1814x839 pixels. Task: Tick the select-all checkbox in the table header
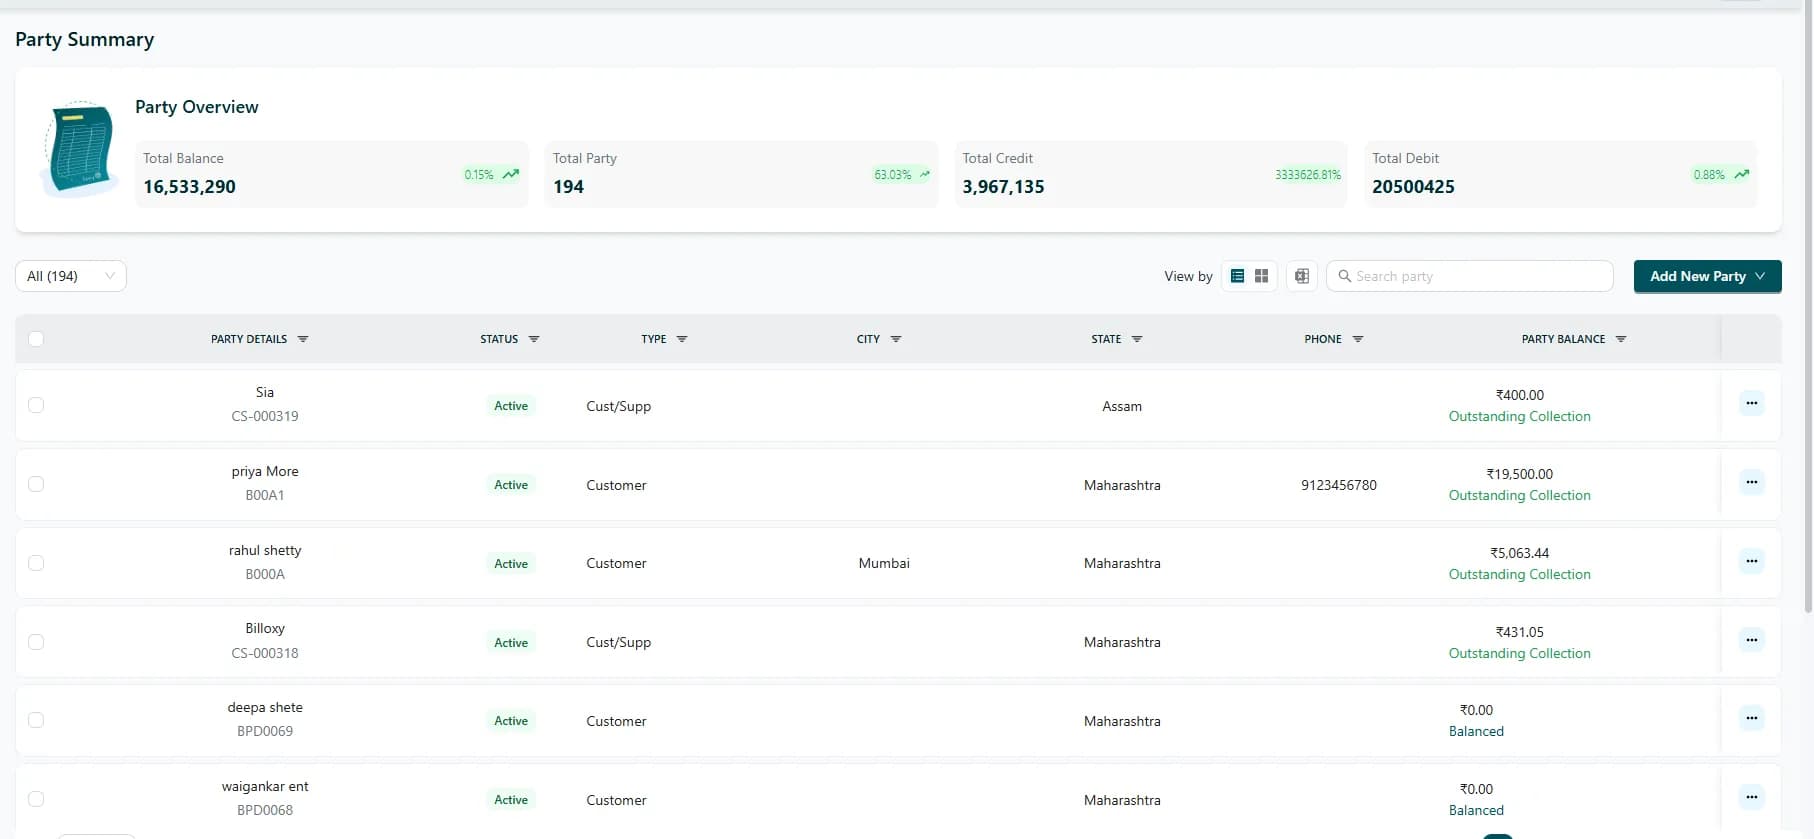coord(36,339)
